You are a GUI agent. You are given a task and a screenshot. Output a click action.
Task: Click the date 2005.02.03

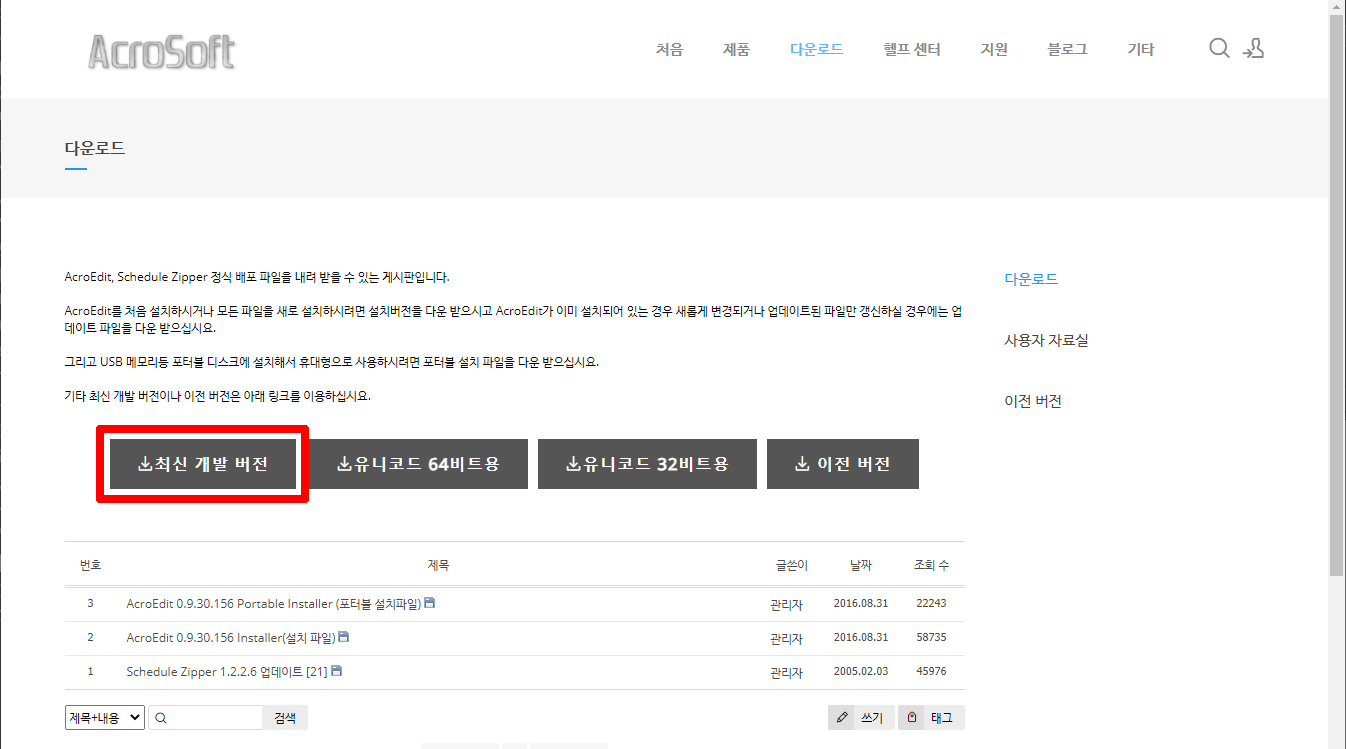tap(860, 671)
